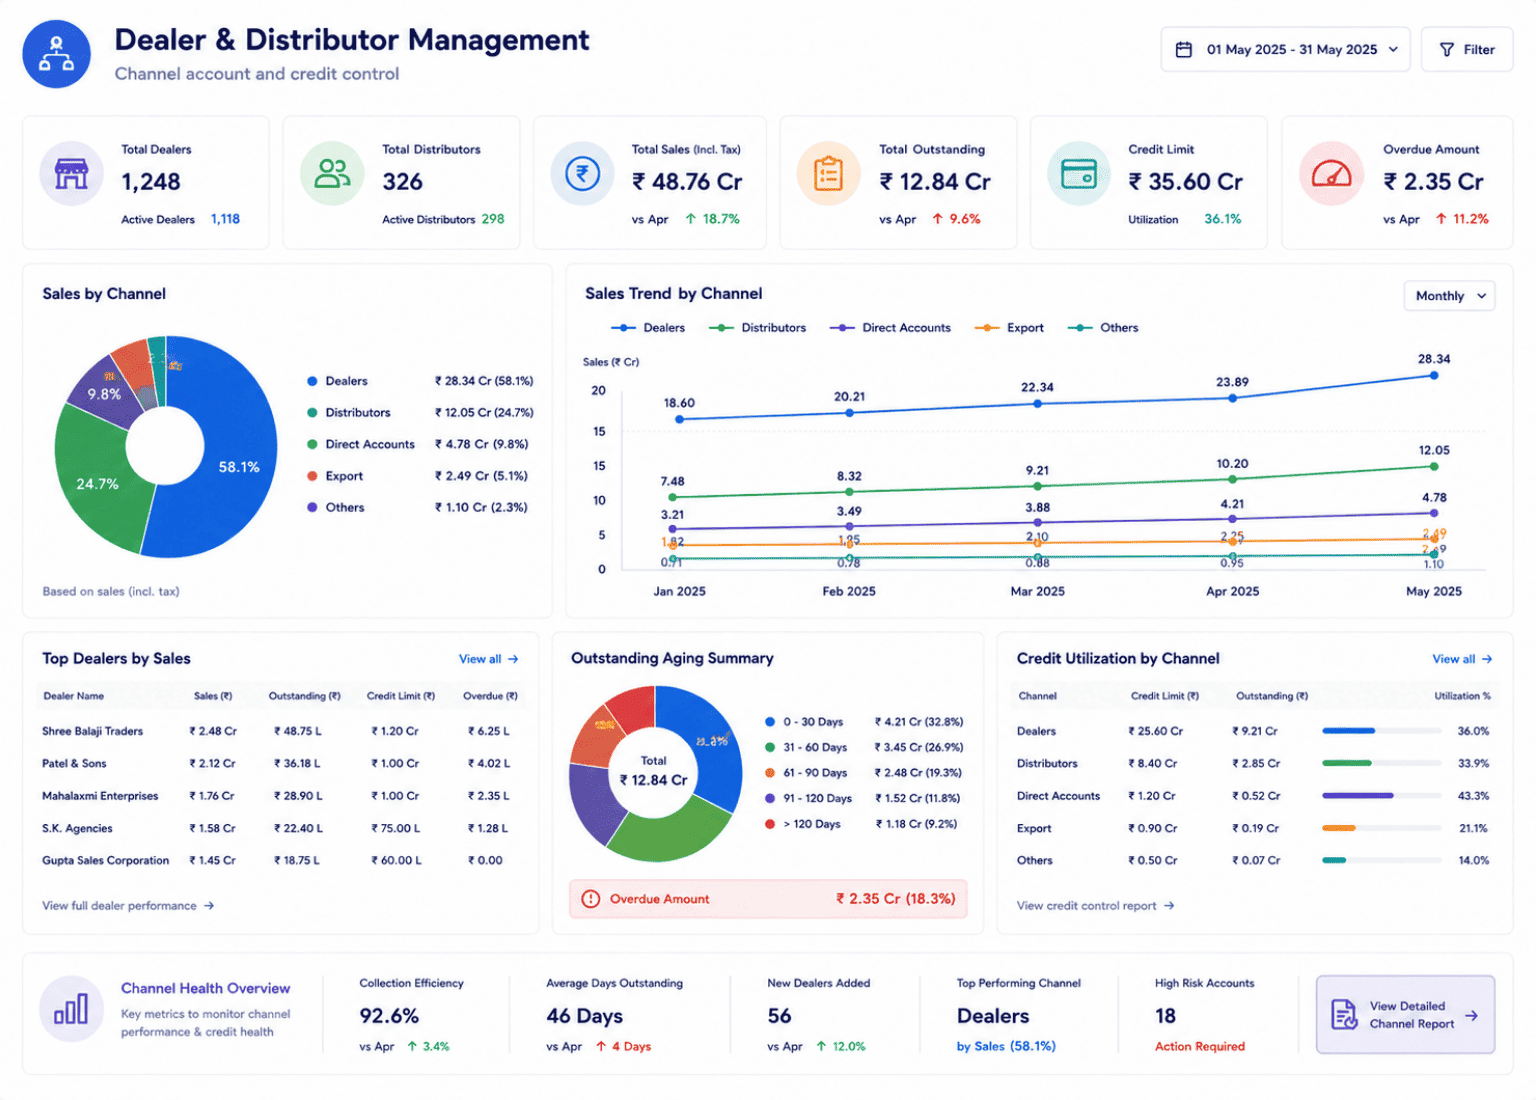Click the Filter button
1536x1100 pixels.
1466,49
